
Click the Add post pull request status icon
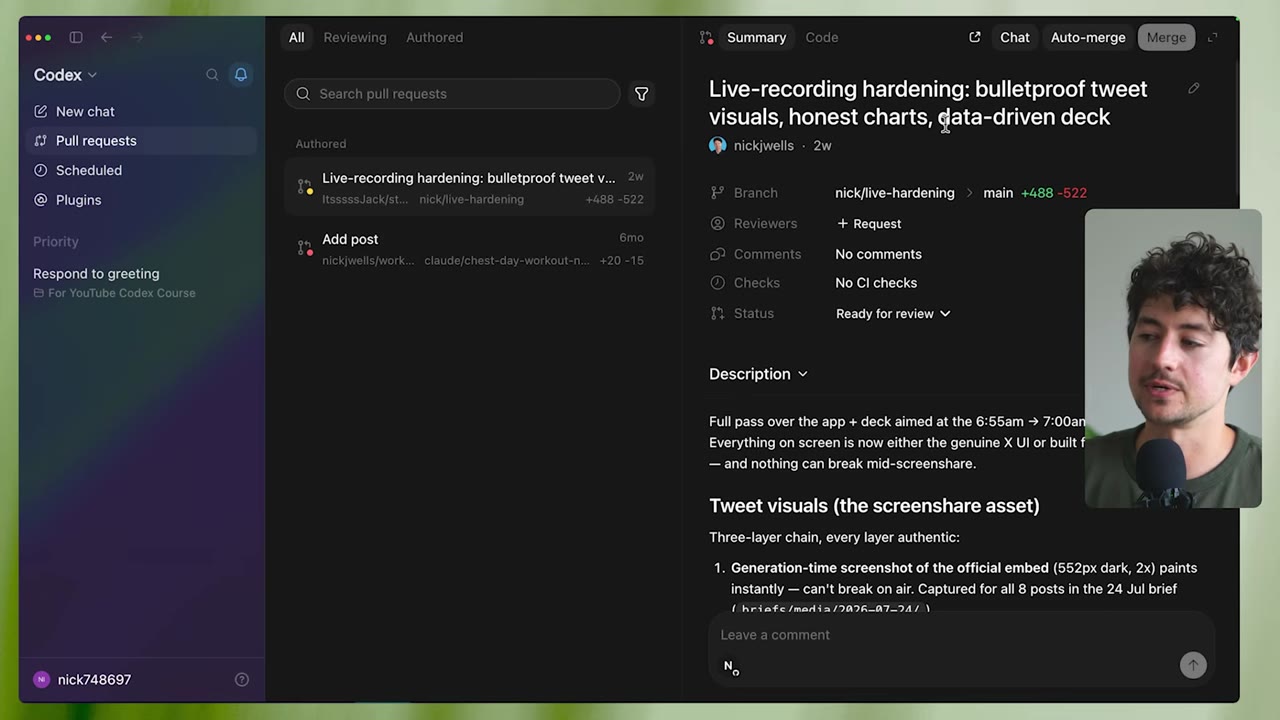(x=305, y=248)
